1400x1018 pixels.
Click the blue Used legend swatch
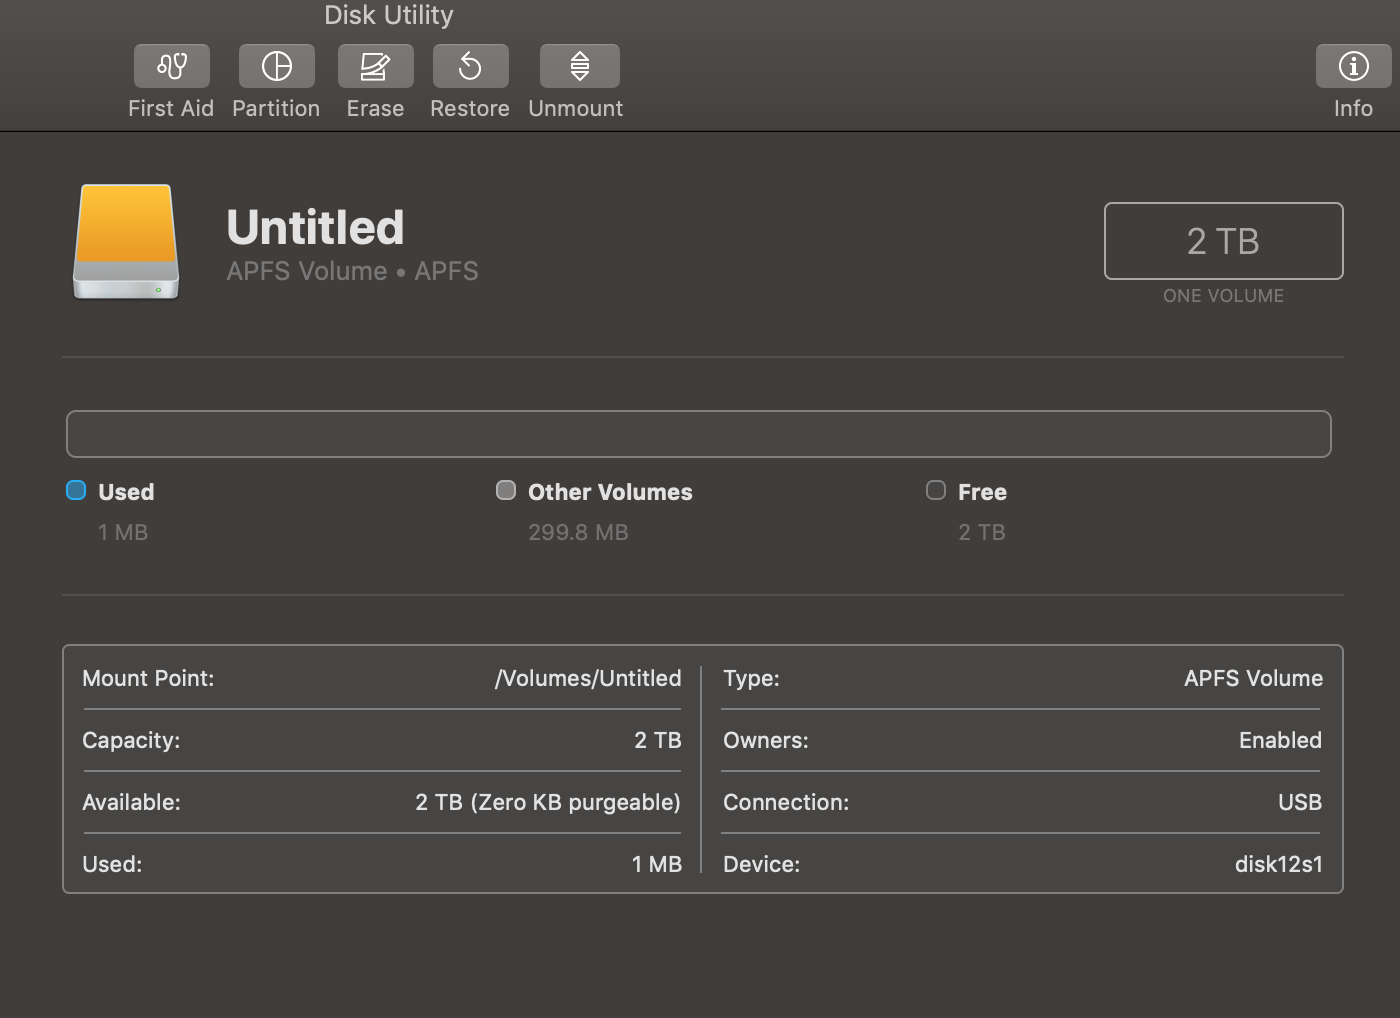(76, 490)
